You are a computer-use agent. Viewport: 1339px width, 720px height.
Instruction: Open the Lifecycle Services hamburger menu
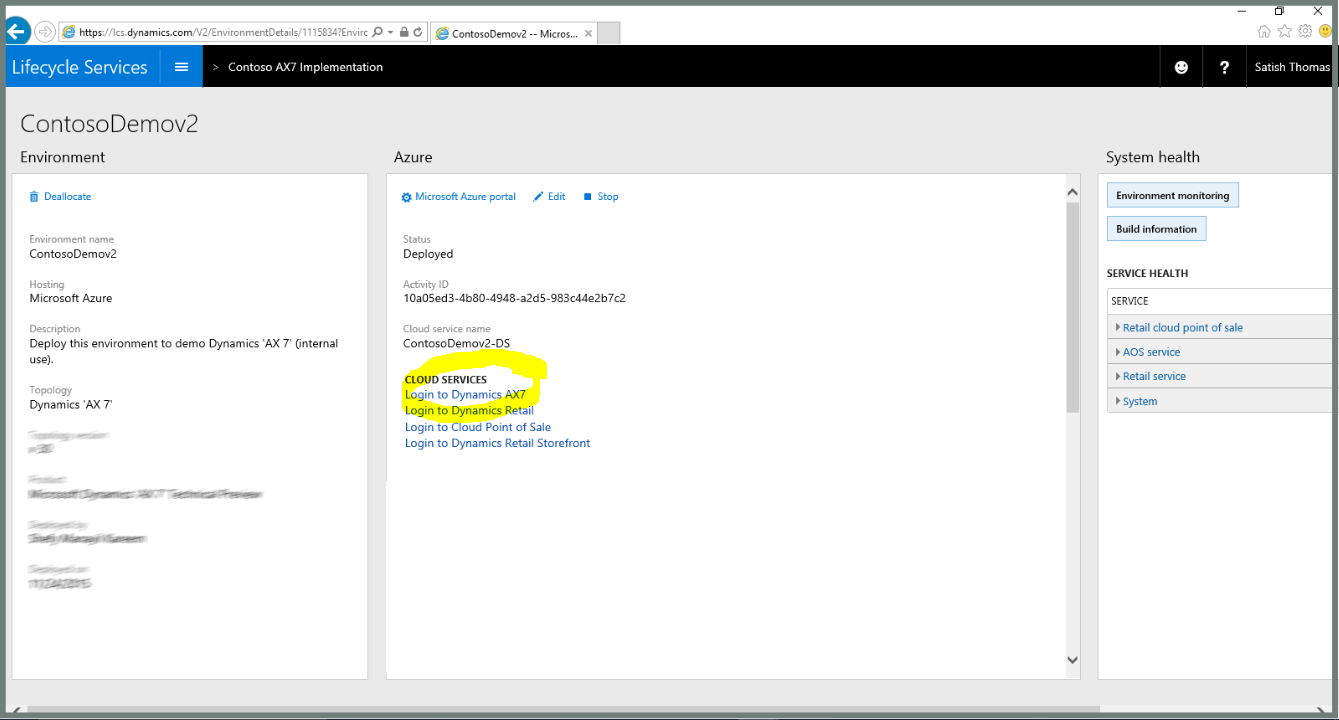pyautogui.click(x=181, y=67)
